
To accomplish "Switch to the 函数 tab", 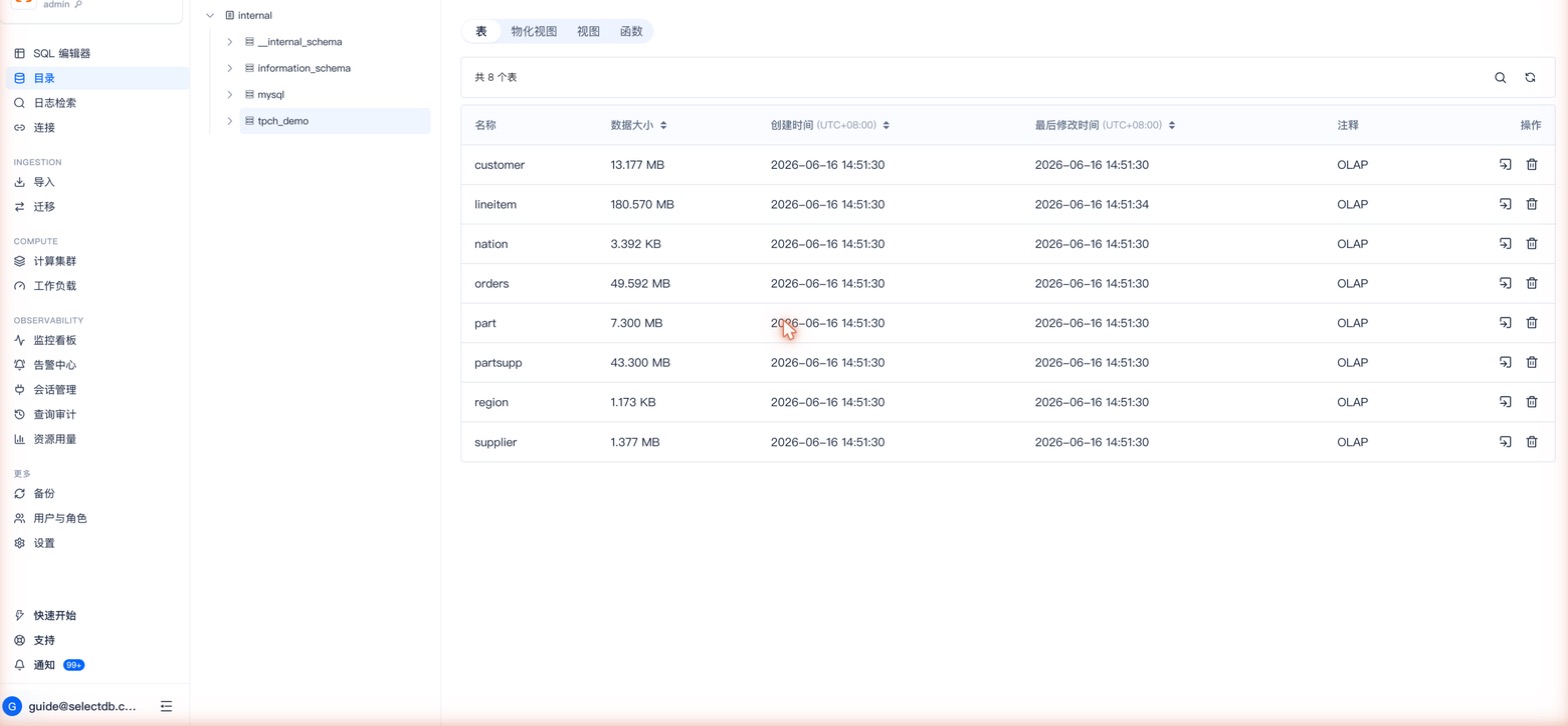I will pyautogui.click(x=631, y=31).
